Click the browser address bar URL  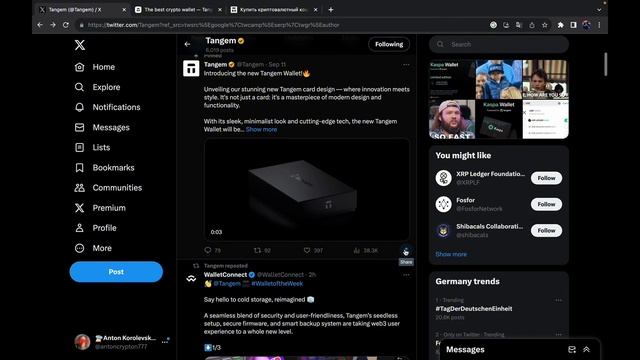pyautogui.click(x=213, y=25)
